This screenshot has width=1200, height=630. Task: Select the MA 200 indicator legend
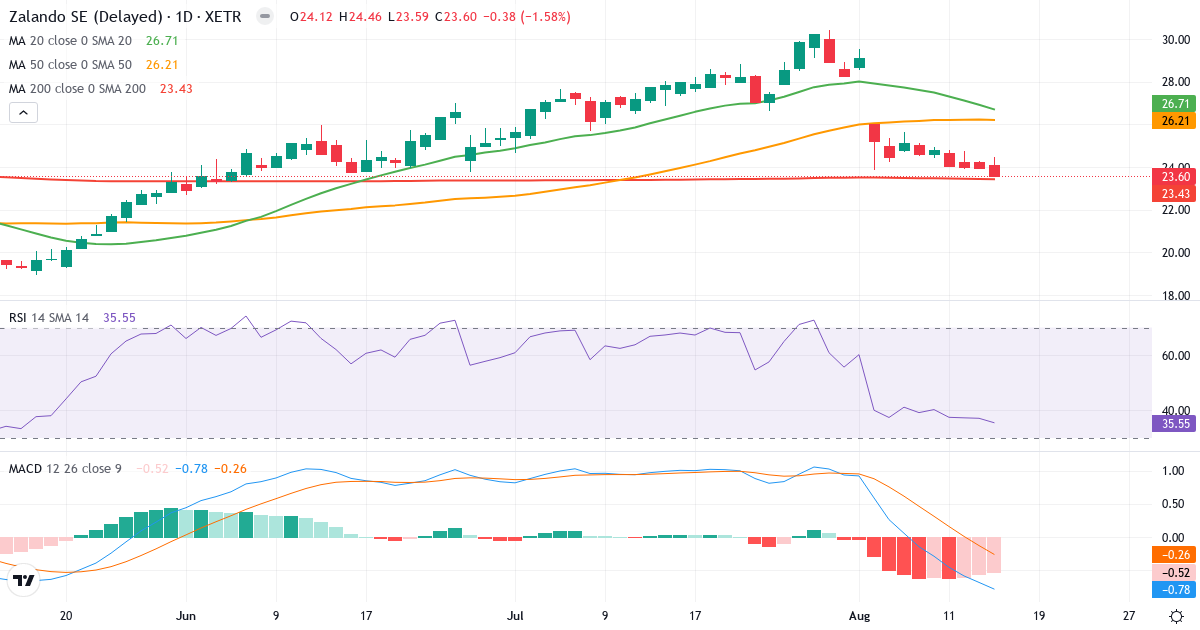point(77,89)
